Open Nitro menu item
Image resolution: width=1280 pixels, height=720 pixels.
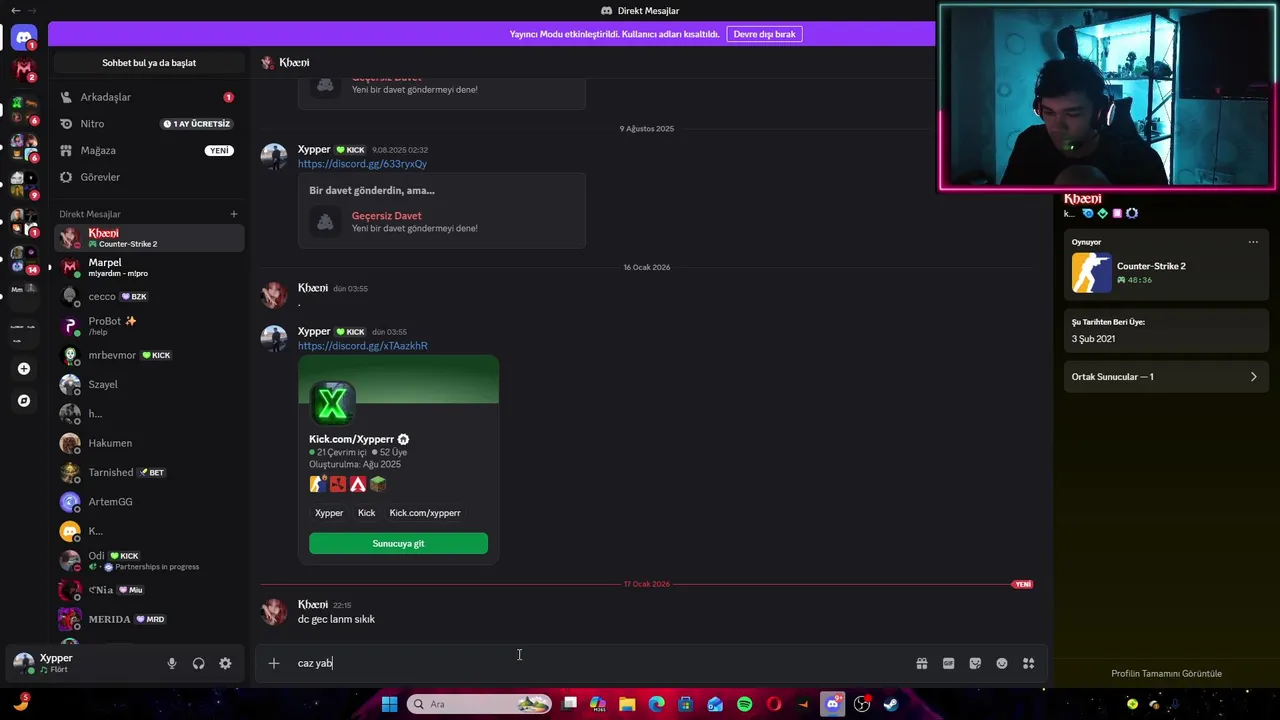coord(149,124)
